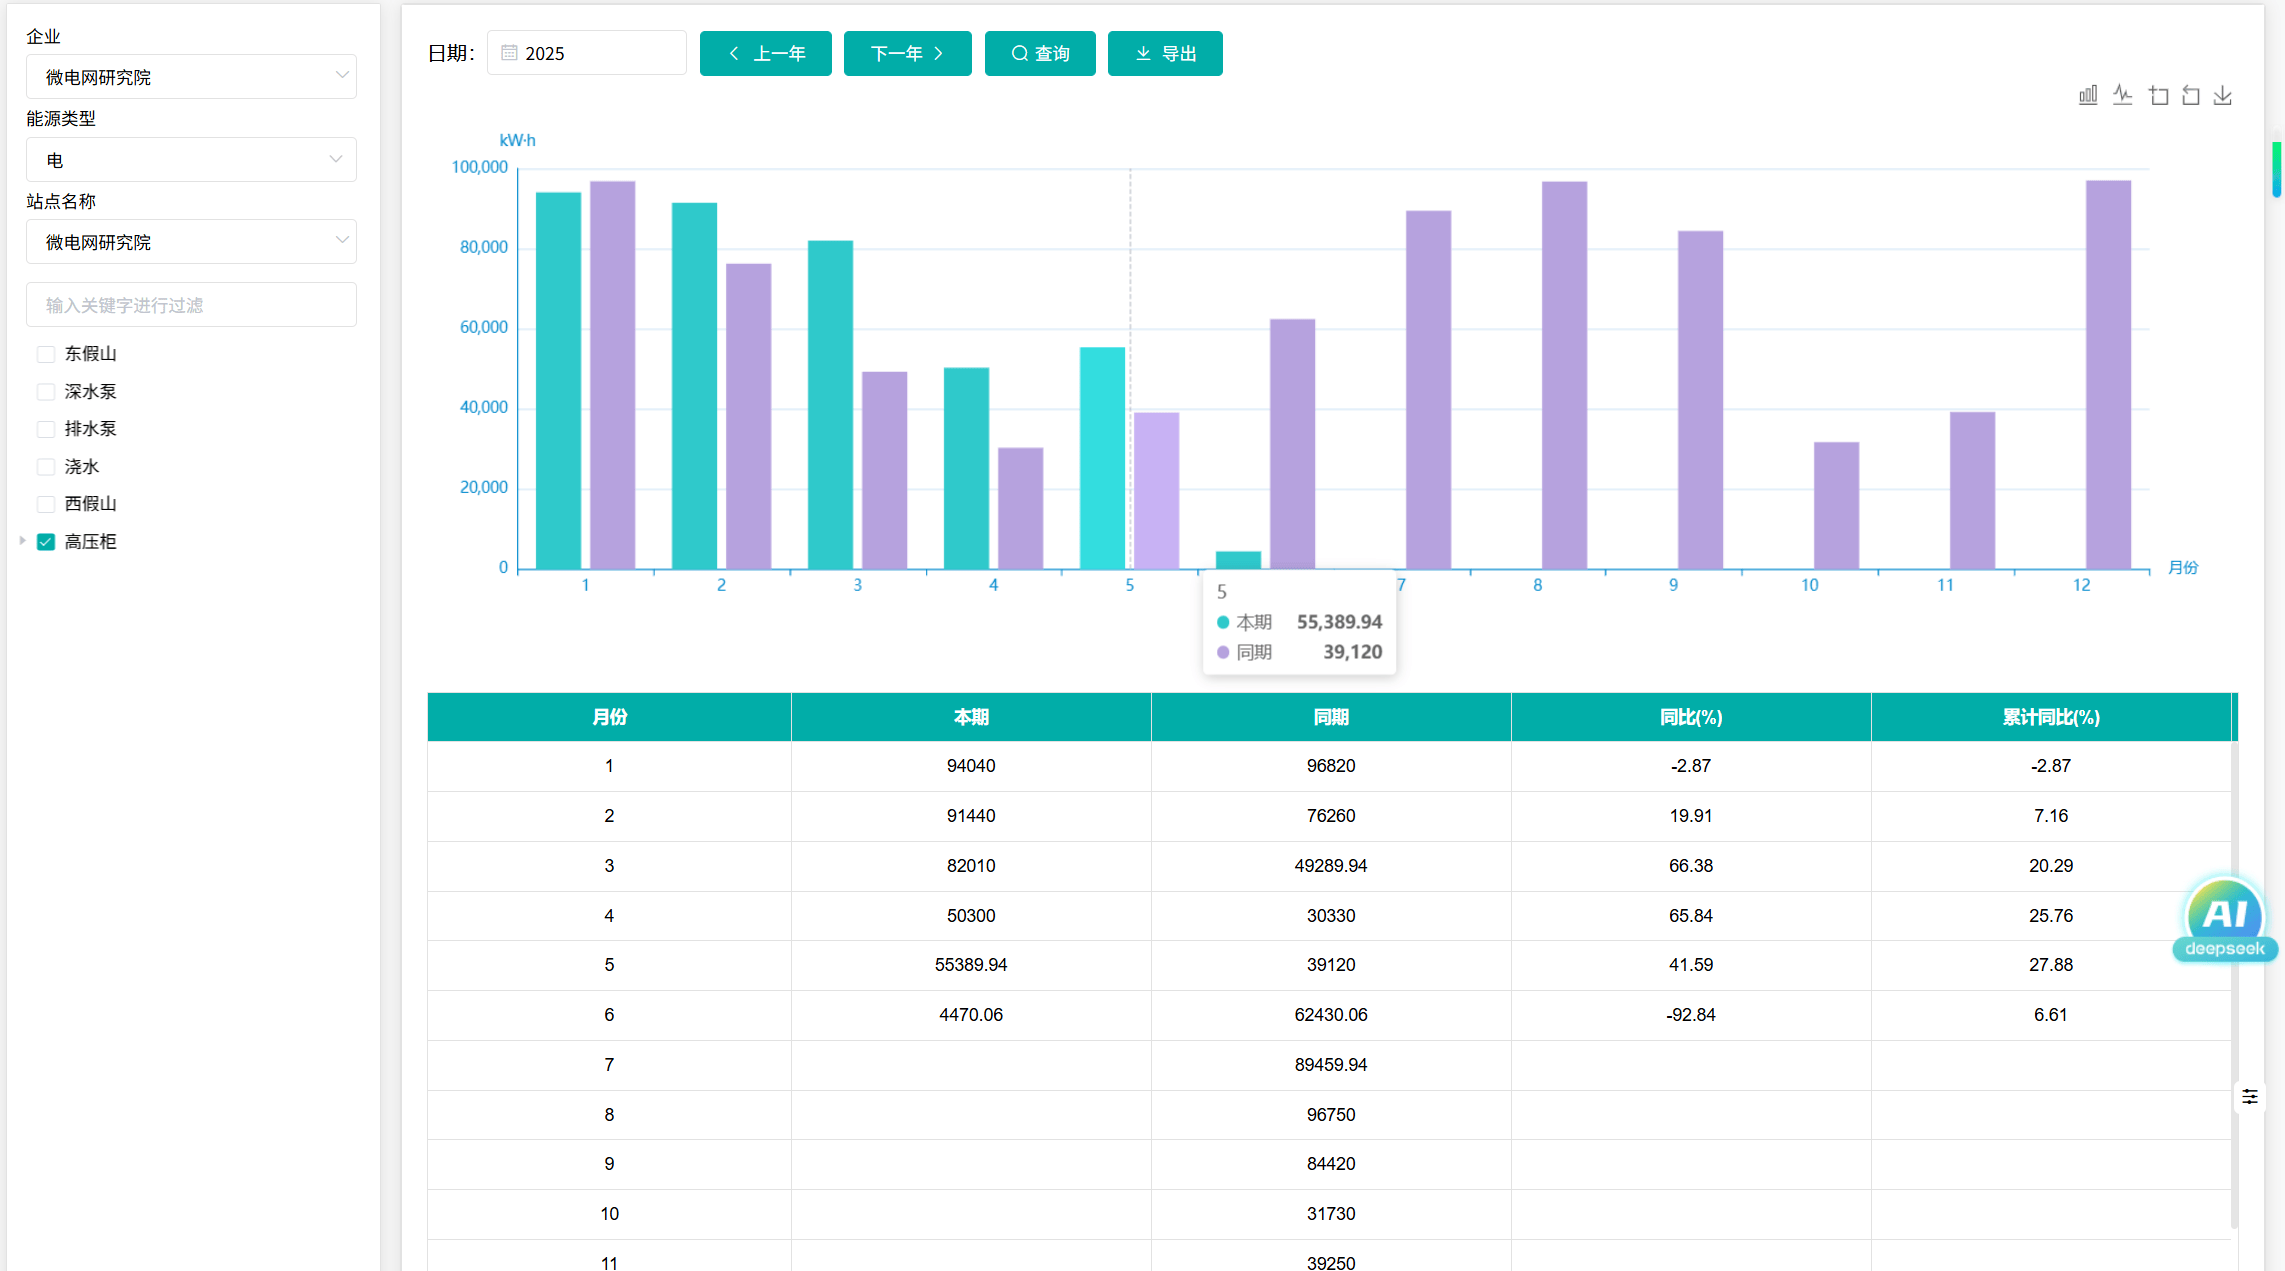Open the 能源类型 dropdown

click(x=191, y=160)
